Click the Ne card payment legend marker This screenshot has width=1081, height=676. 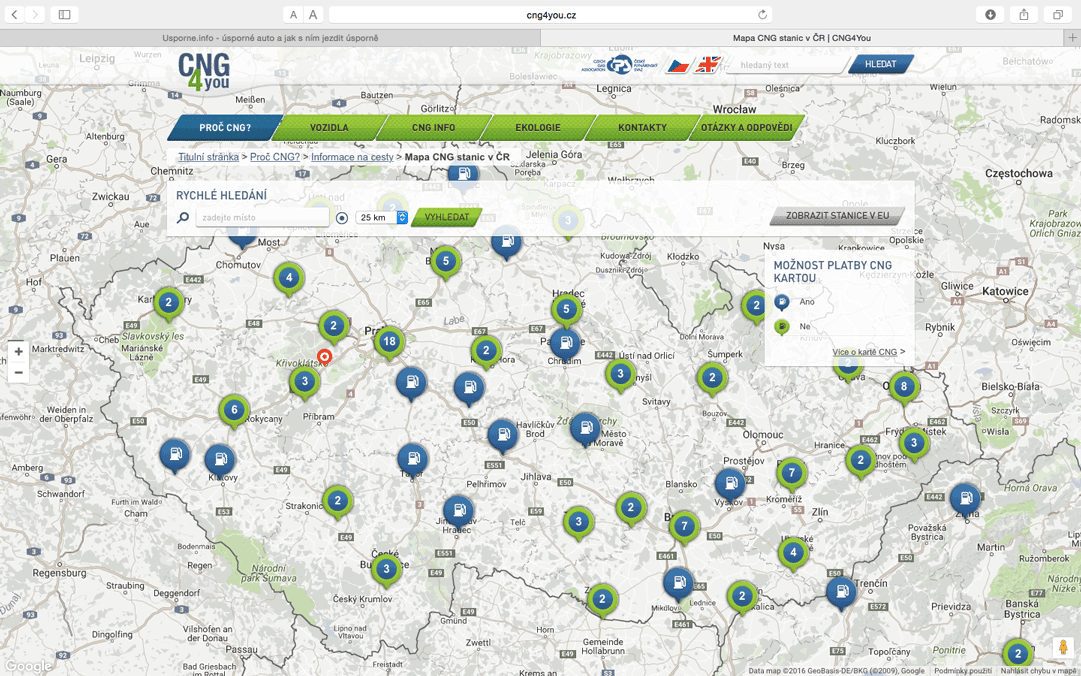click(x=782, y=327)
